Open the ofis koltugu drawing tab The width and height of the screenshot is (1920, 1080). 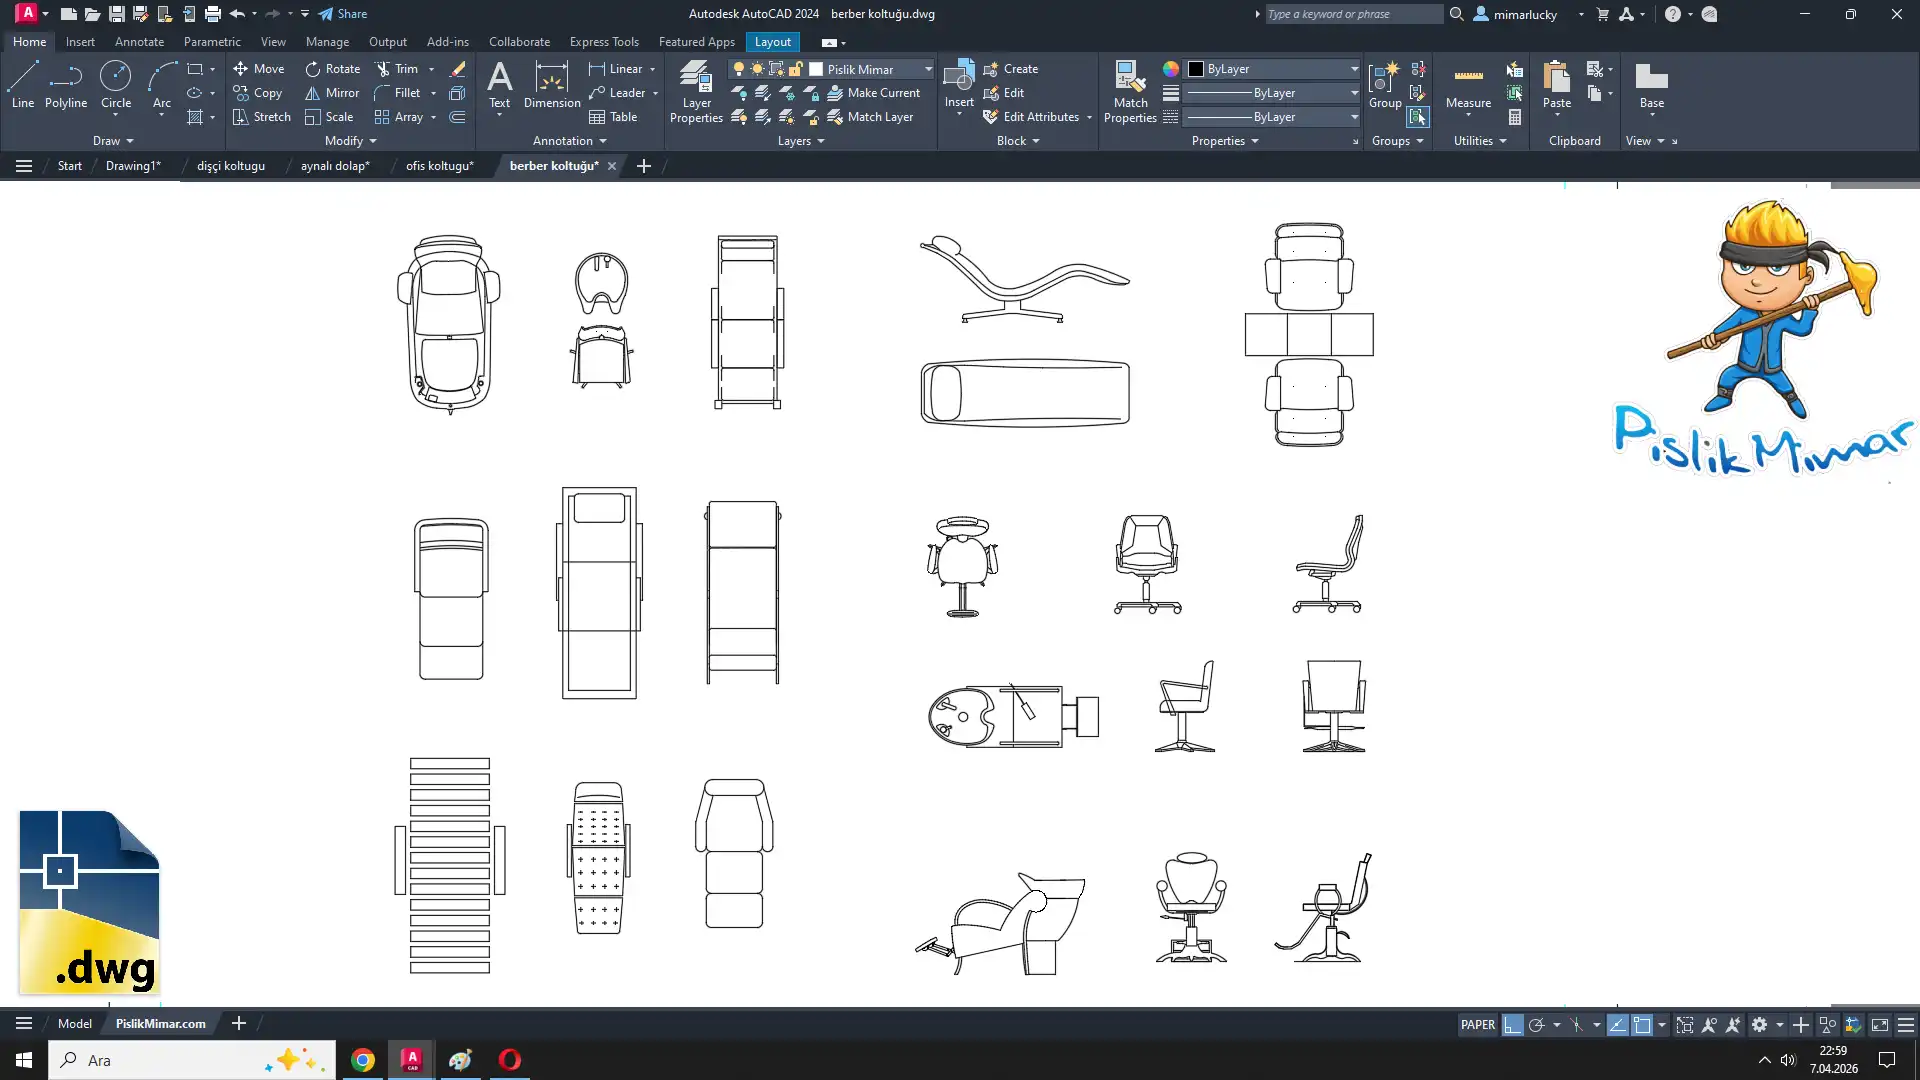[x=439, y=166]
